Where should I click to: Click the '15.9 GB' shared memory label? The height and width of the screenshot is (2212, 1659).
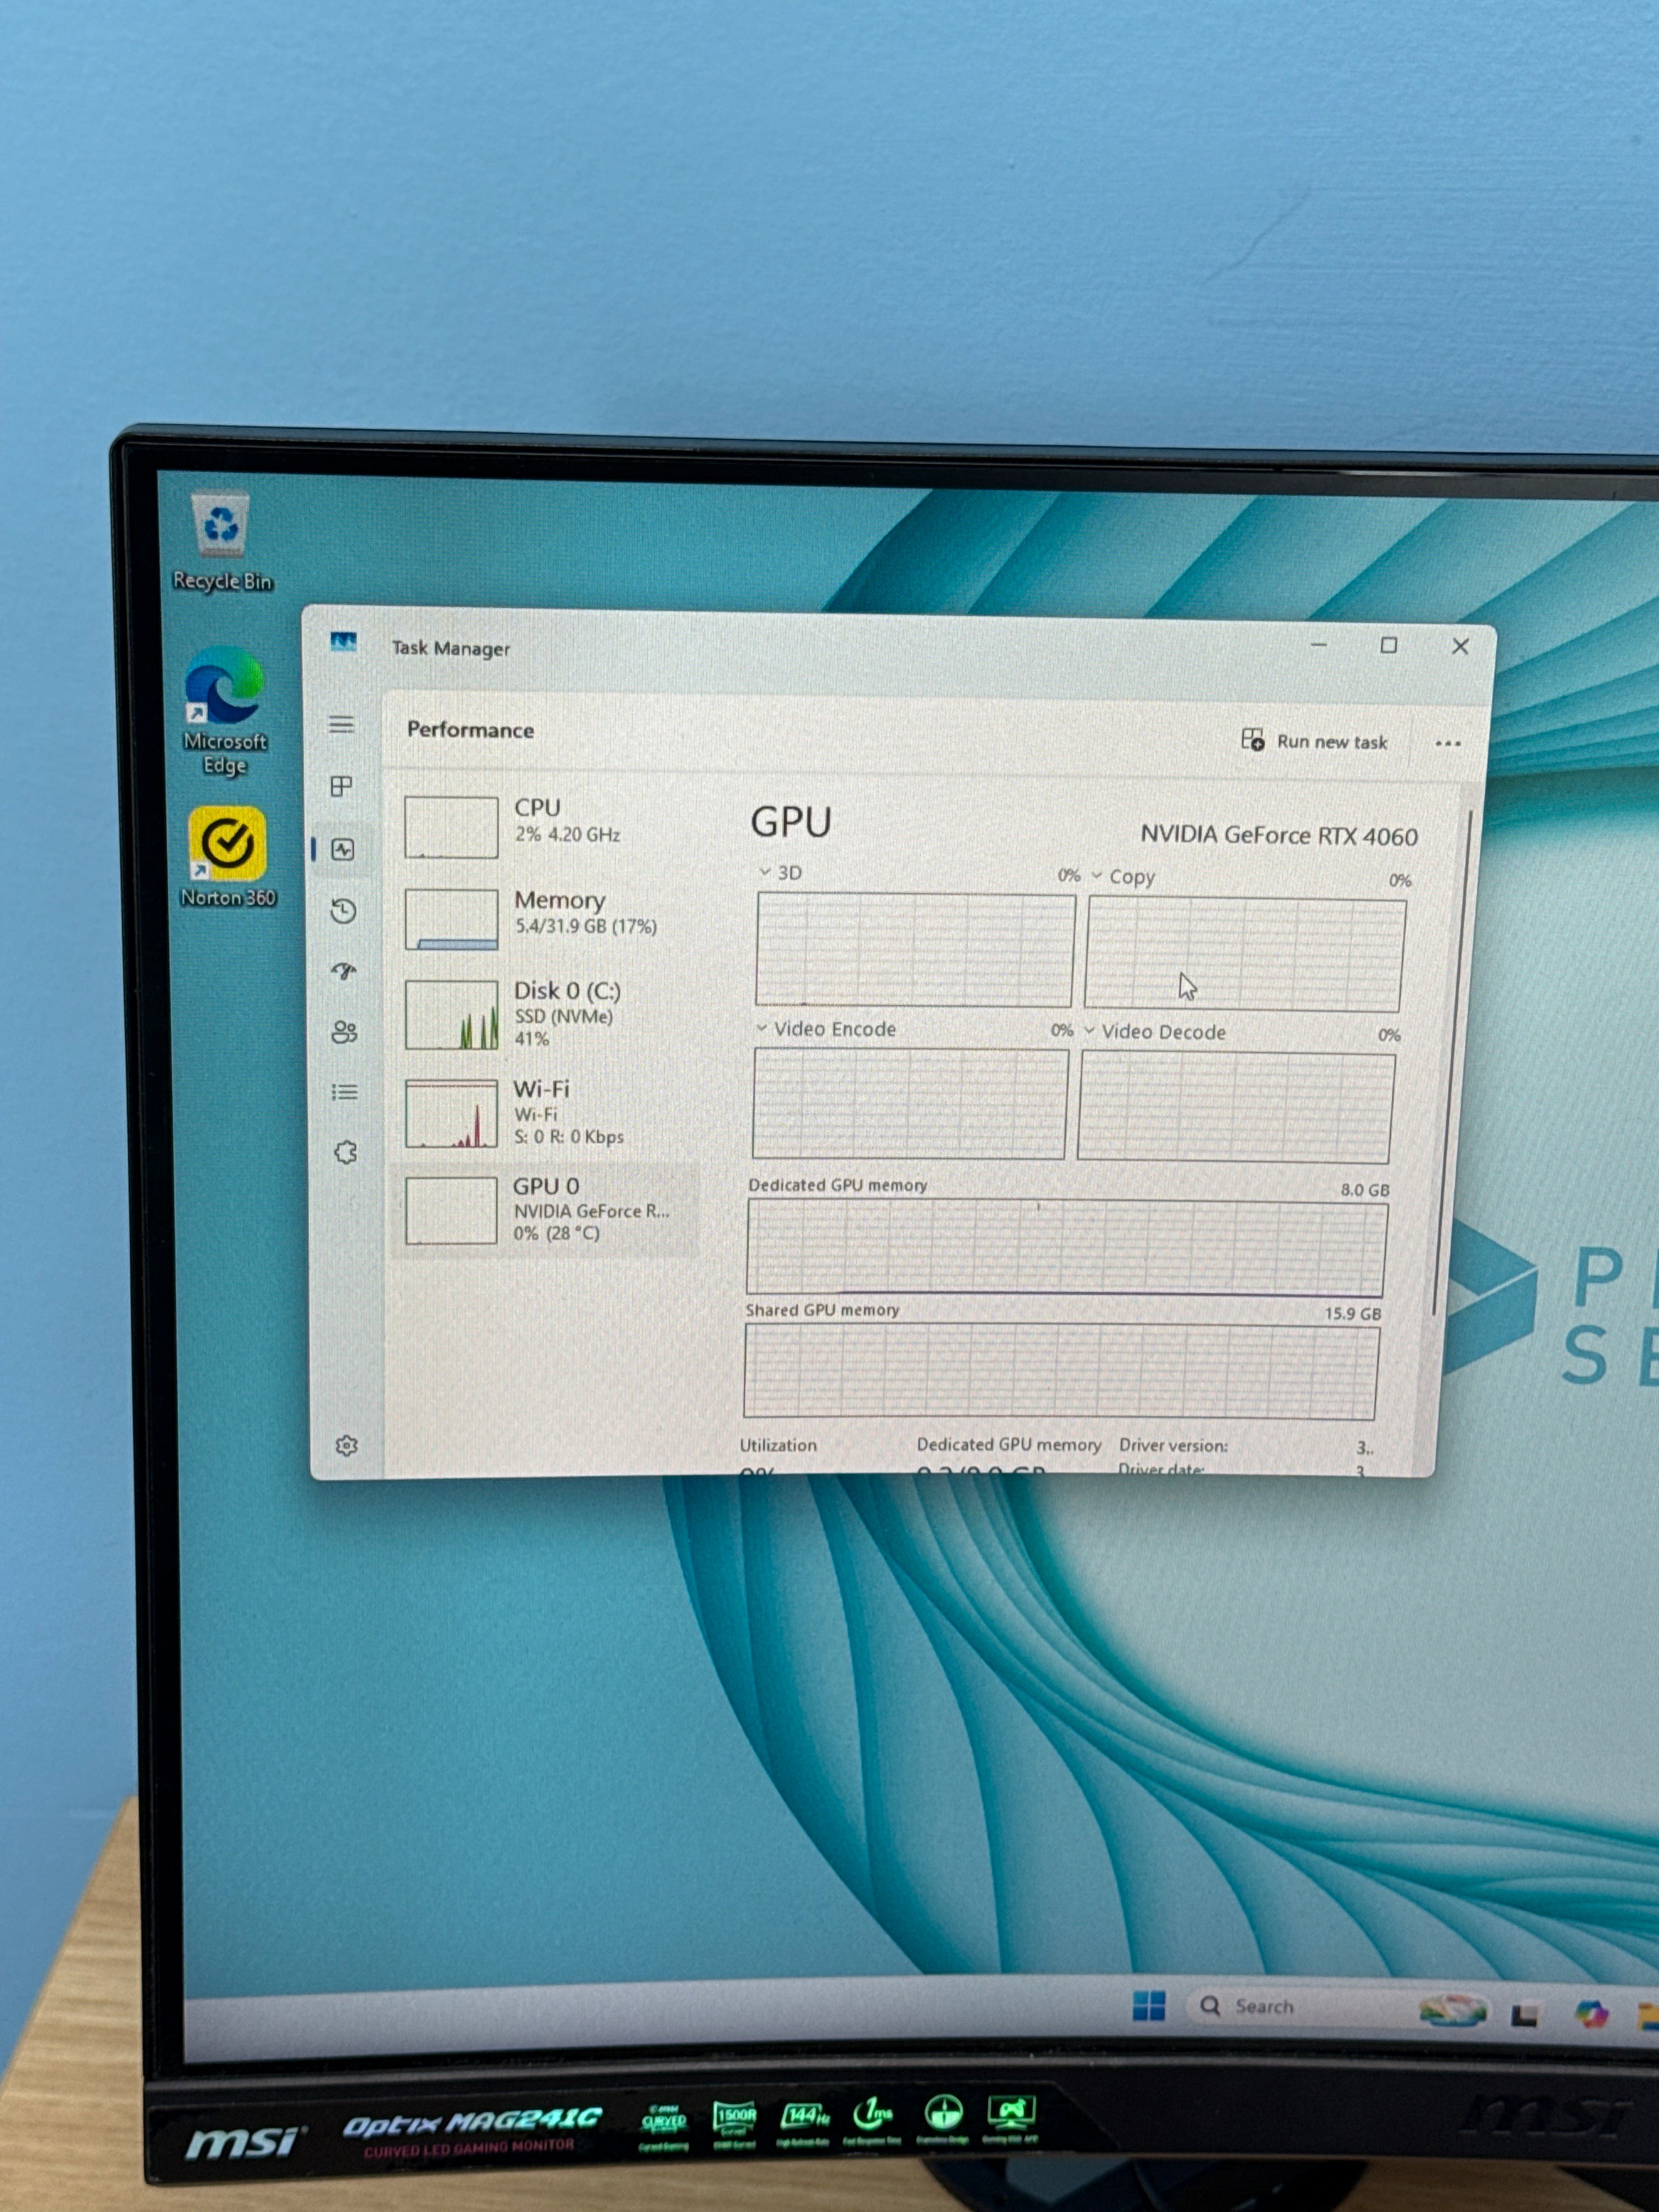click(1353, 1313)
